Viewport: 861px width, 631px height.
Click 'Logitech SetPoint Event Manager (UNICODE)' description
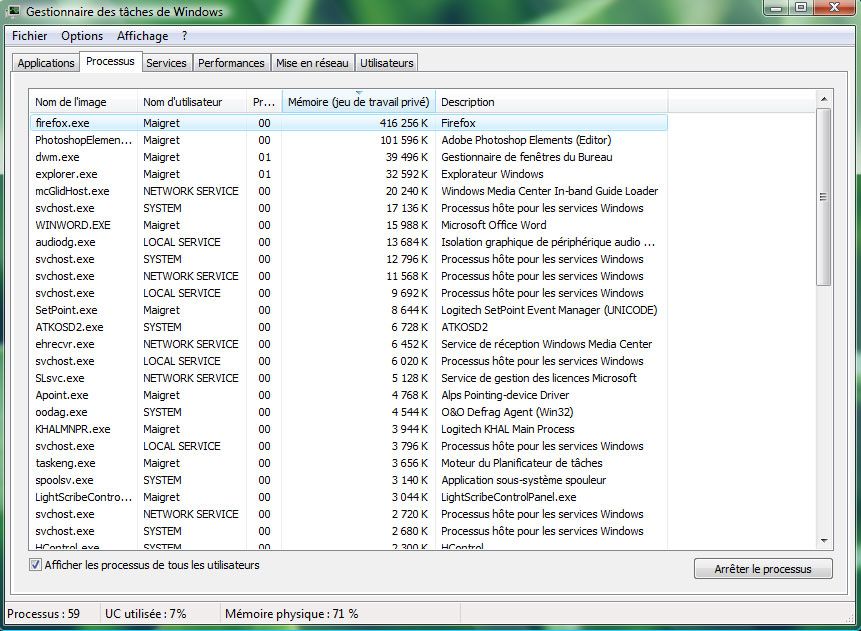click(549, 310)
